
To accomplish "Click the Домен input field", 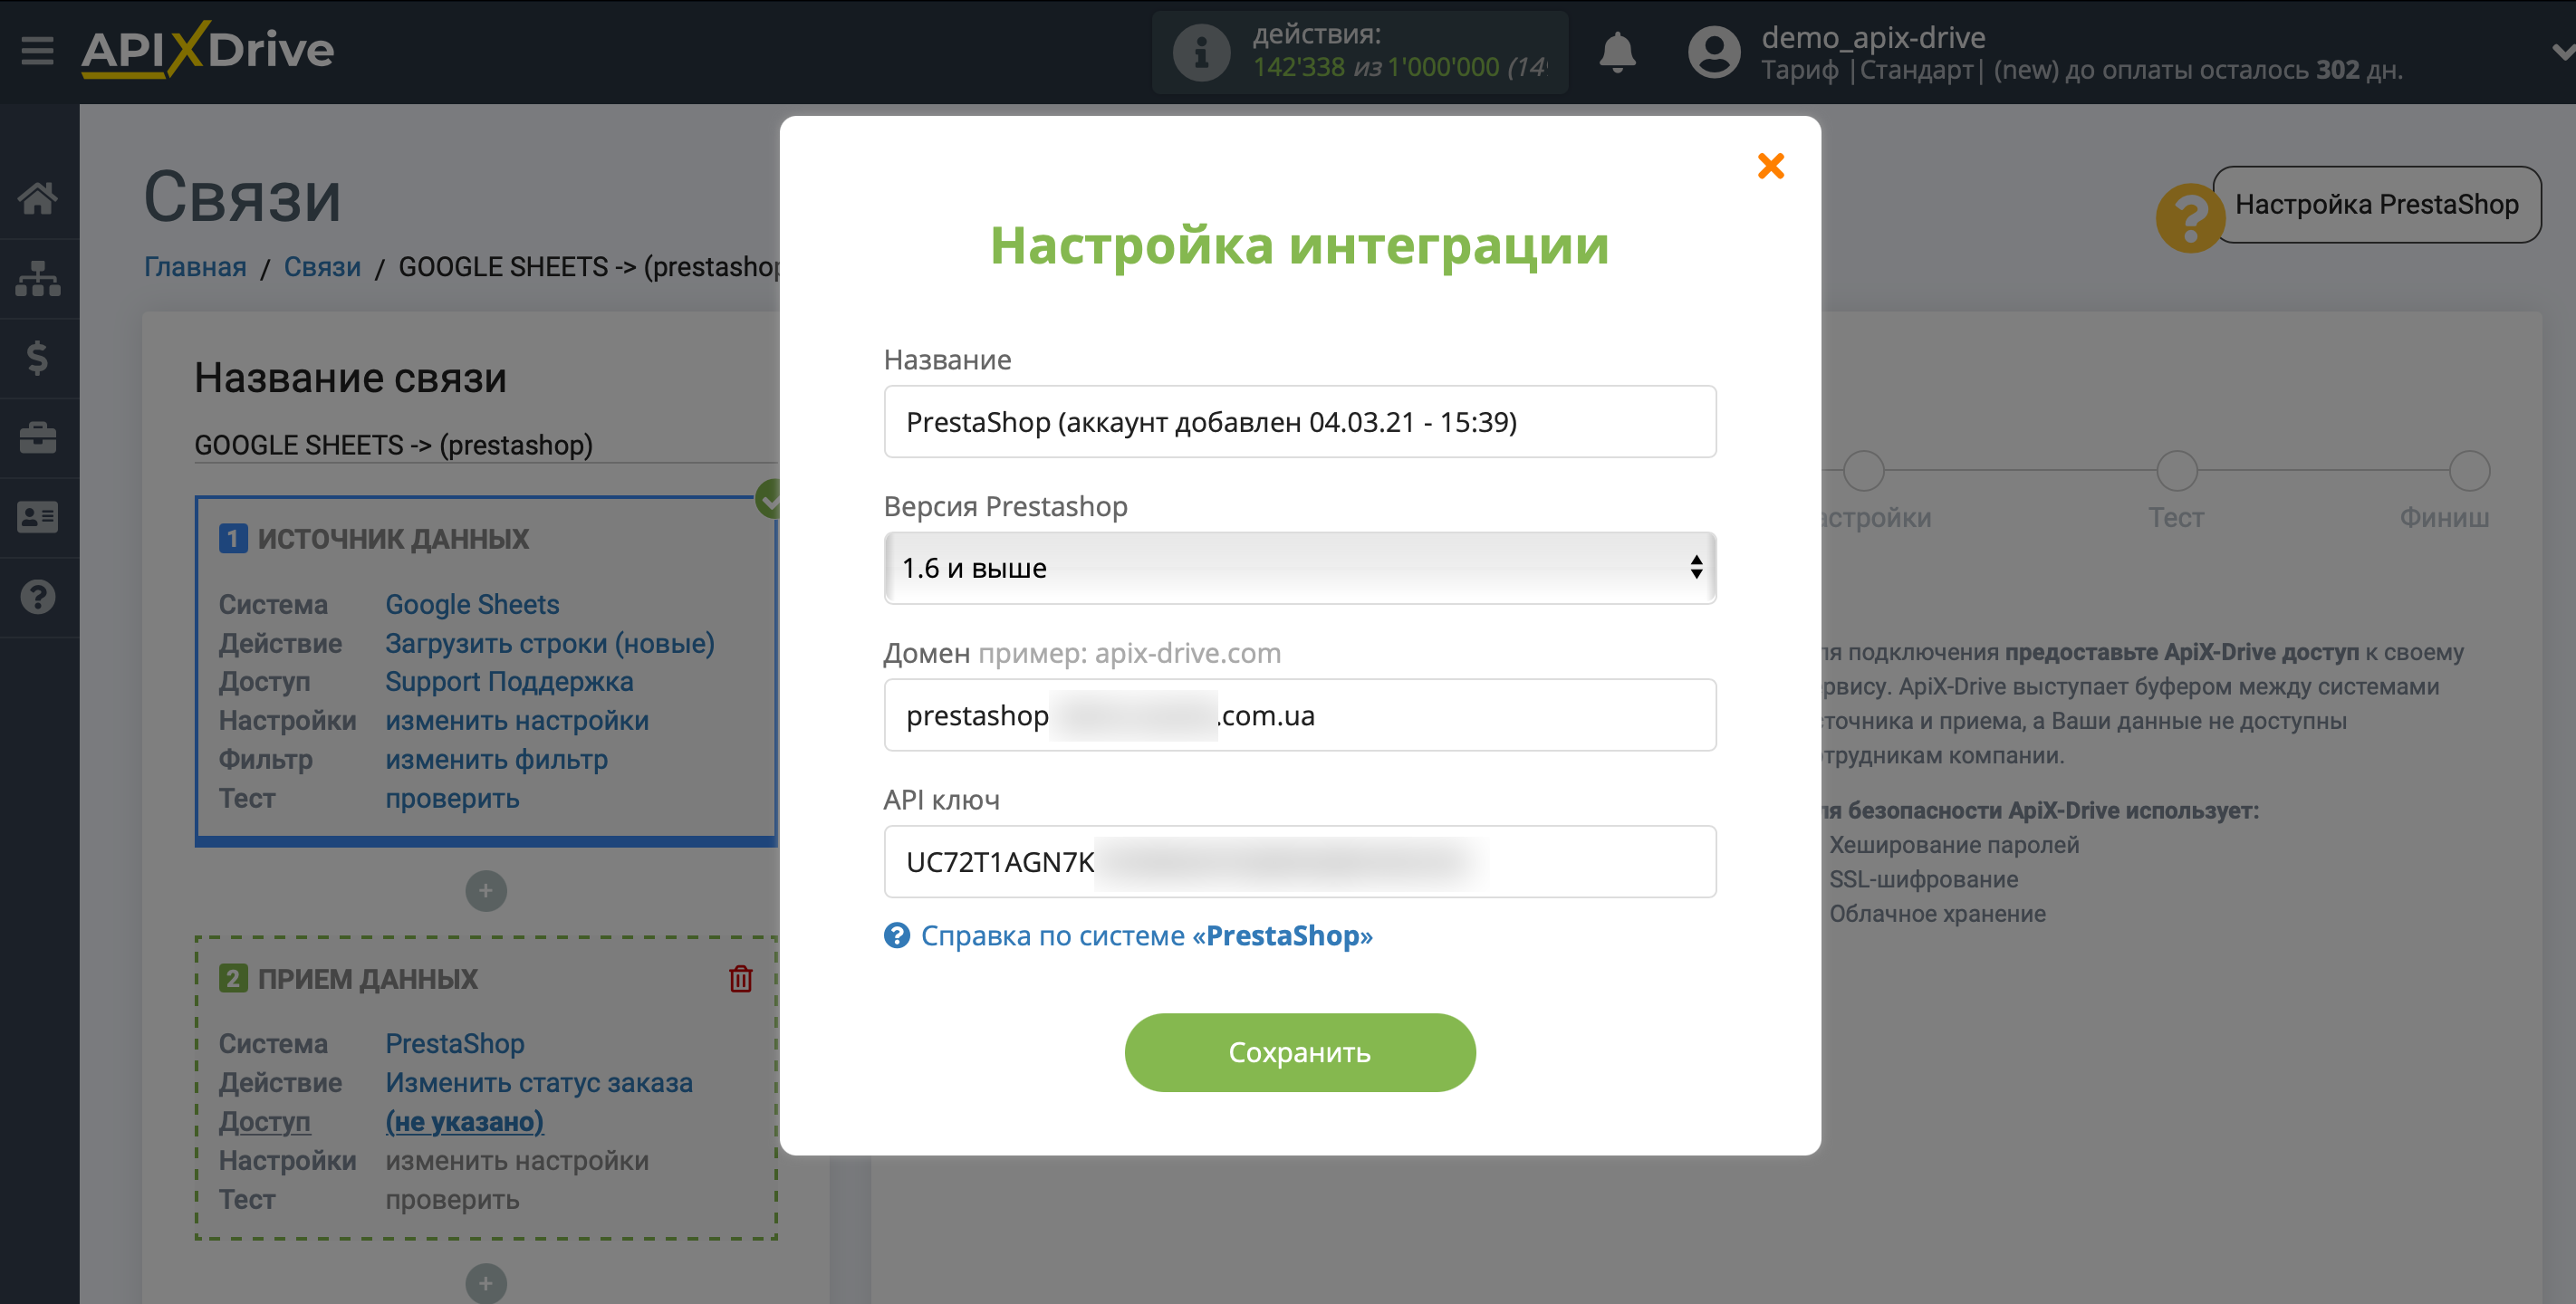I will [x=1299, y=715].
